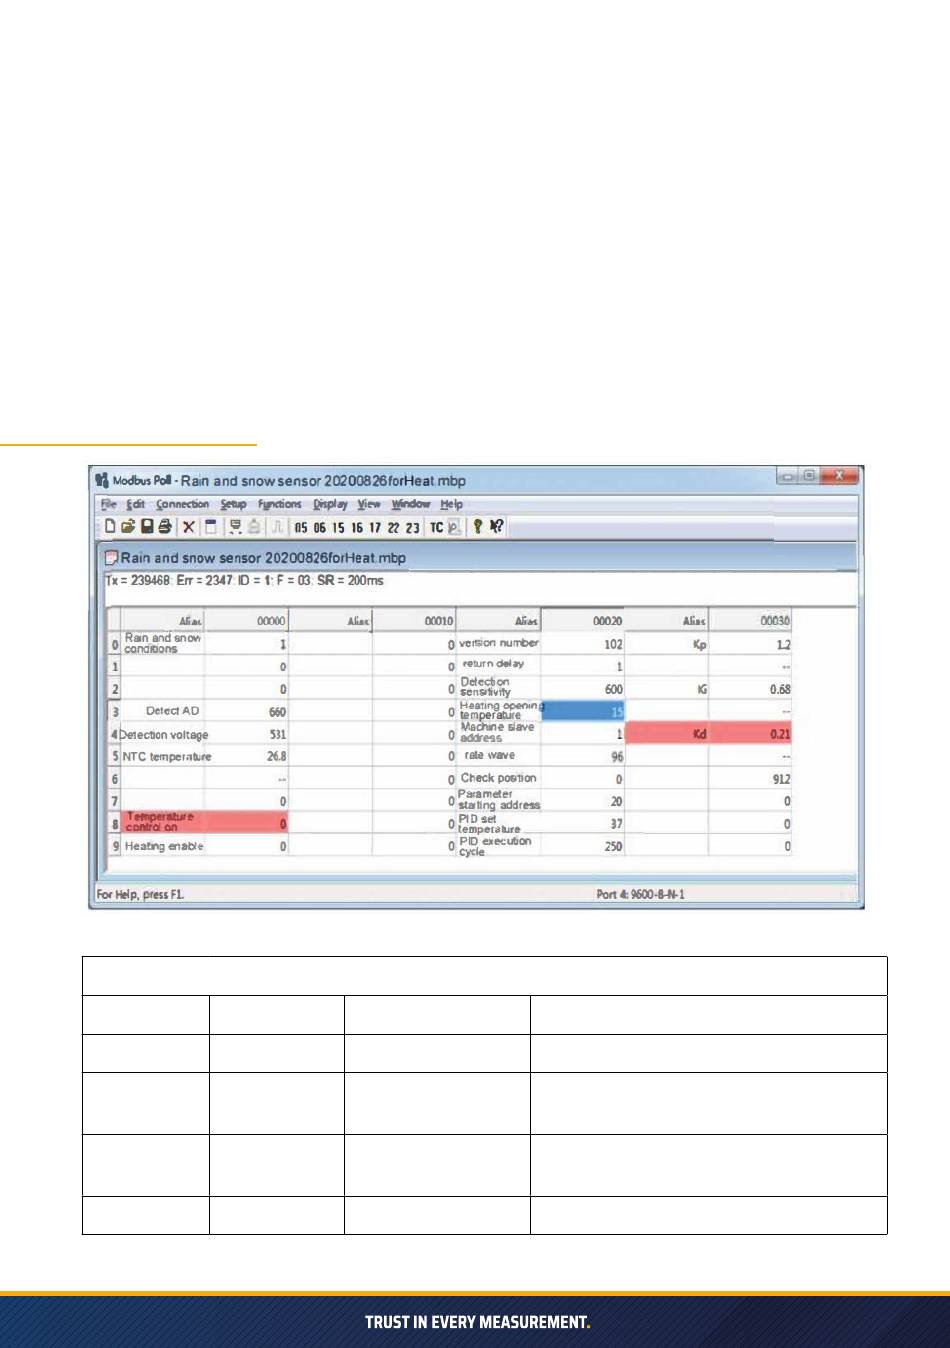Click the version number value 102
This screenshot has width=950, height=1348.
[613, 644]
